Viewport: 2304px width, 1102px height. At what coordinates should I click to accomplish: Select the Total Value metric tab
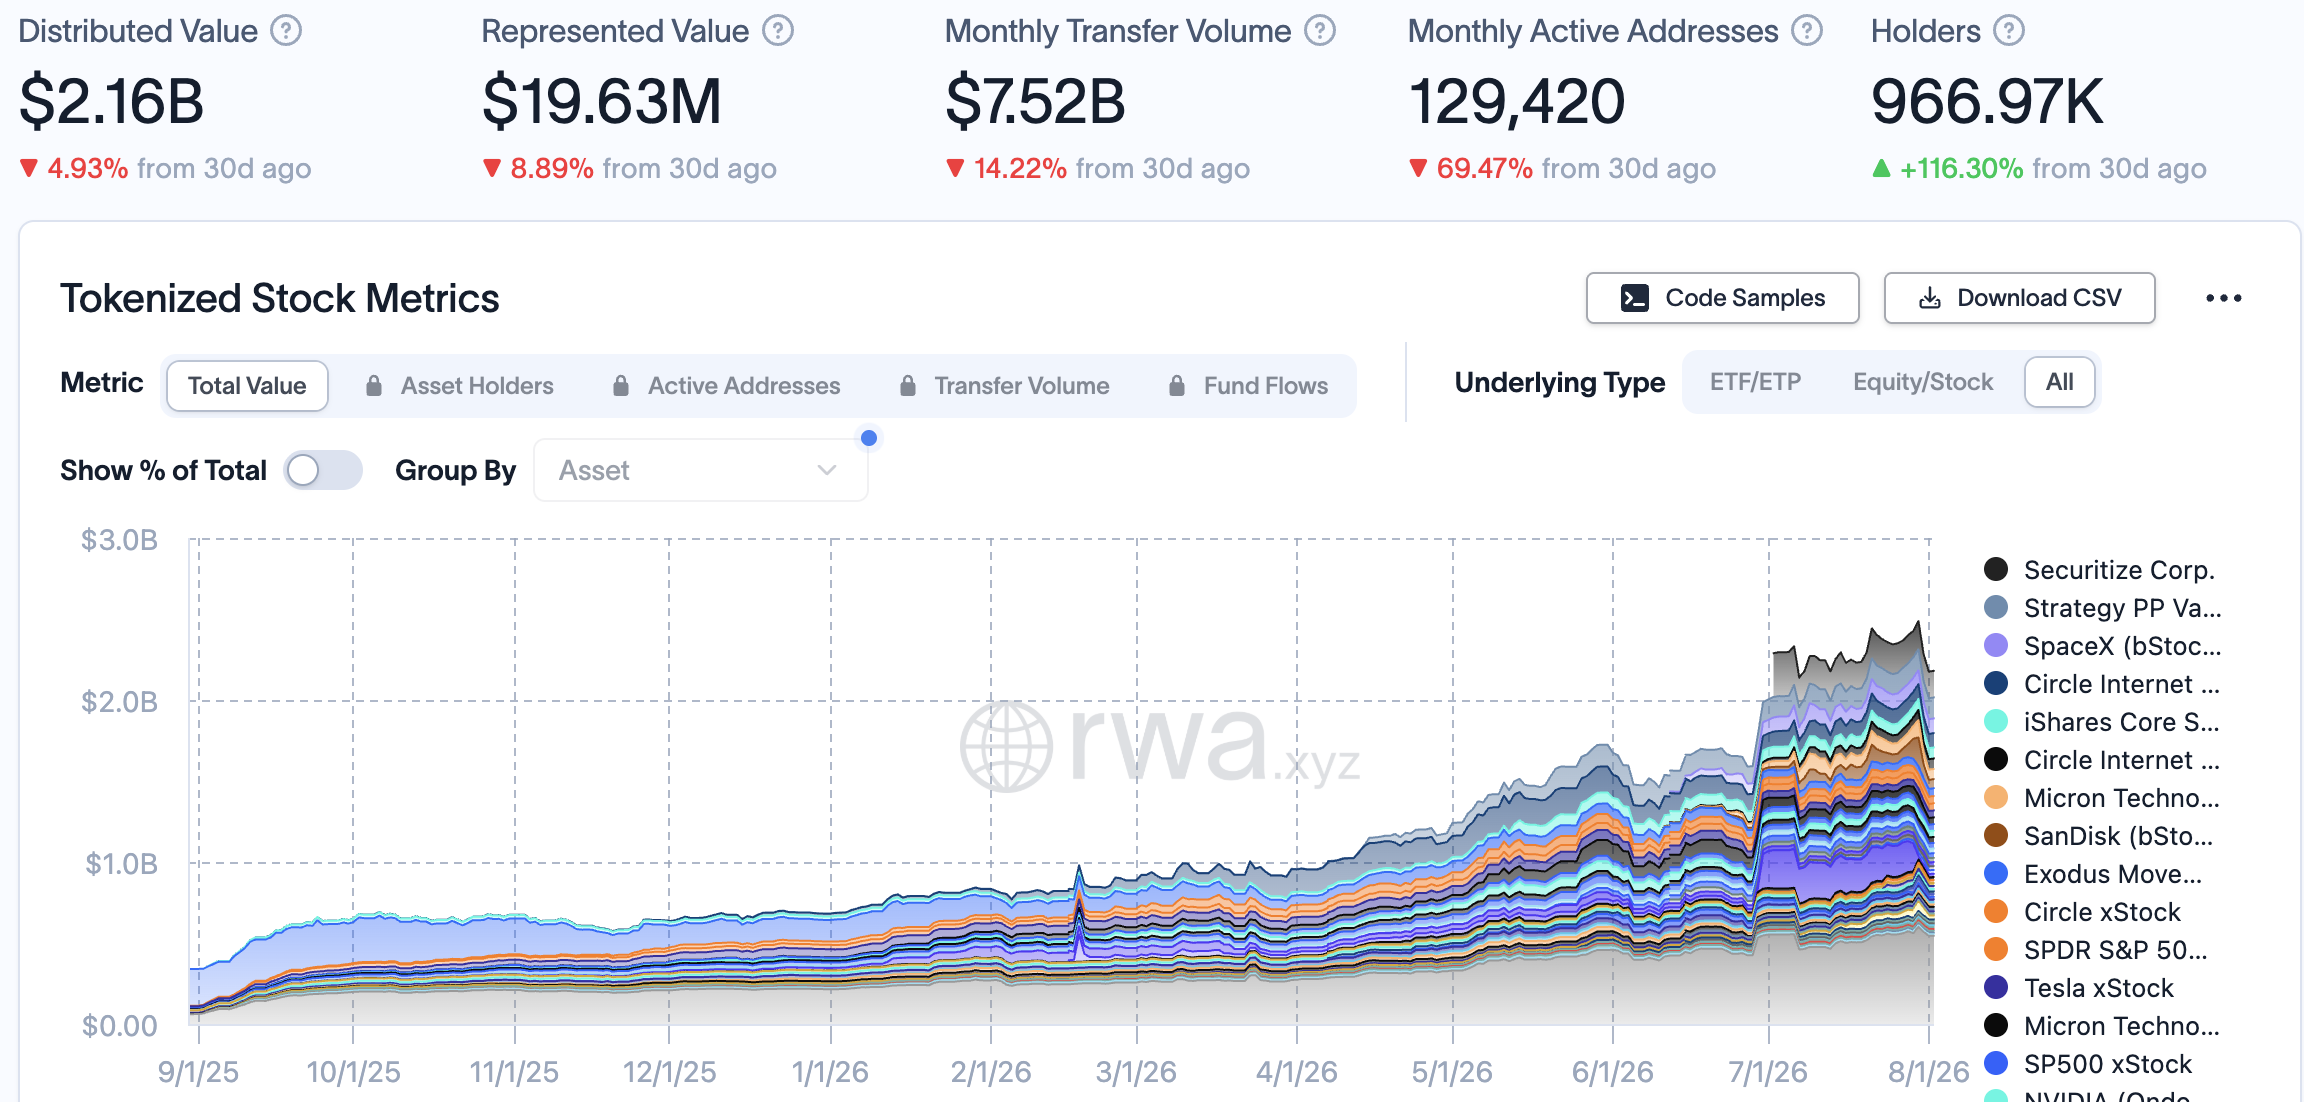click(247, 386)
